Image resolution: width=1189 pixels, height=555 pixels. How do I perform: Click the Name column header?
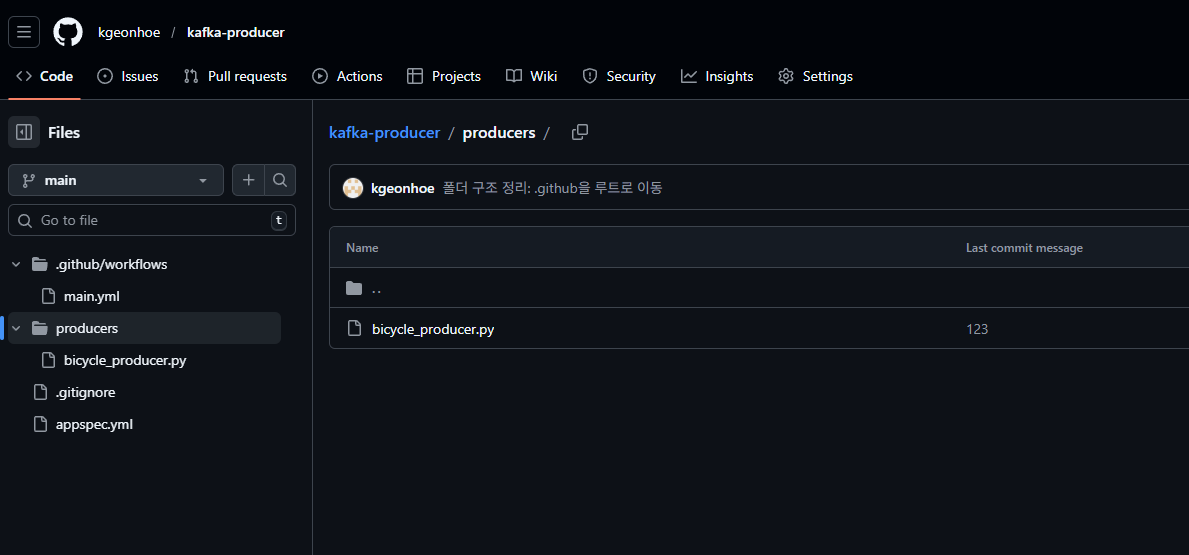tap(362, 248)
